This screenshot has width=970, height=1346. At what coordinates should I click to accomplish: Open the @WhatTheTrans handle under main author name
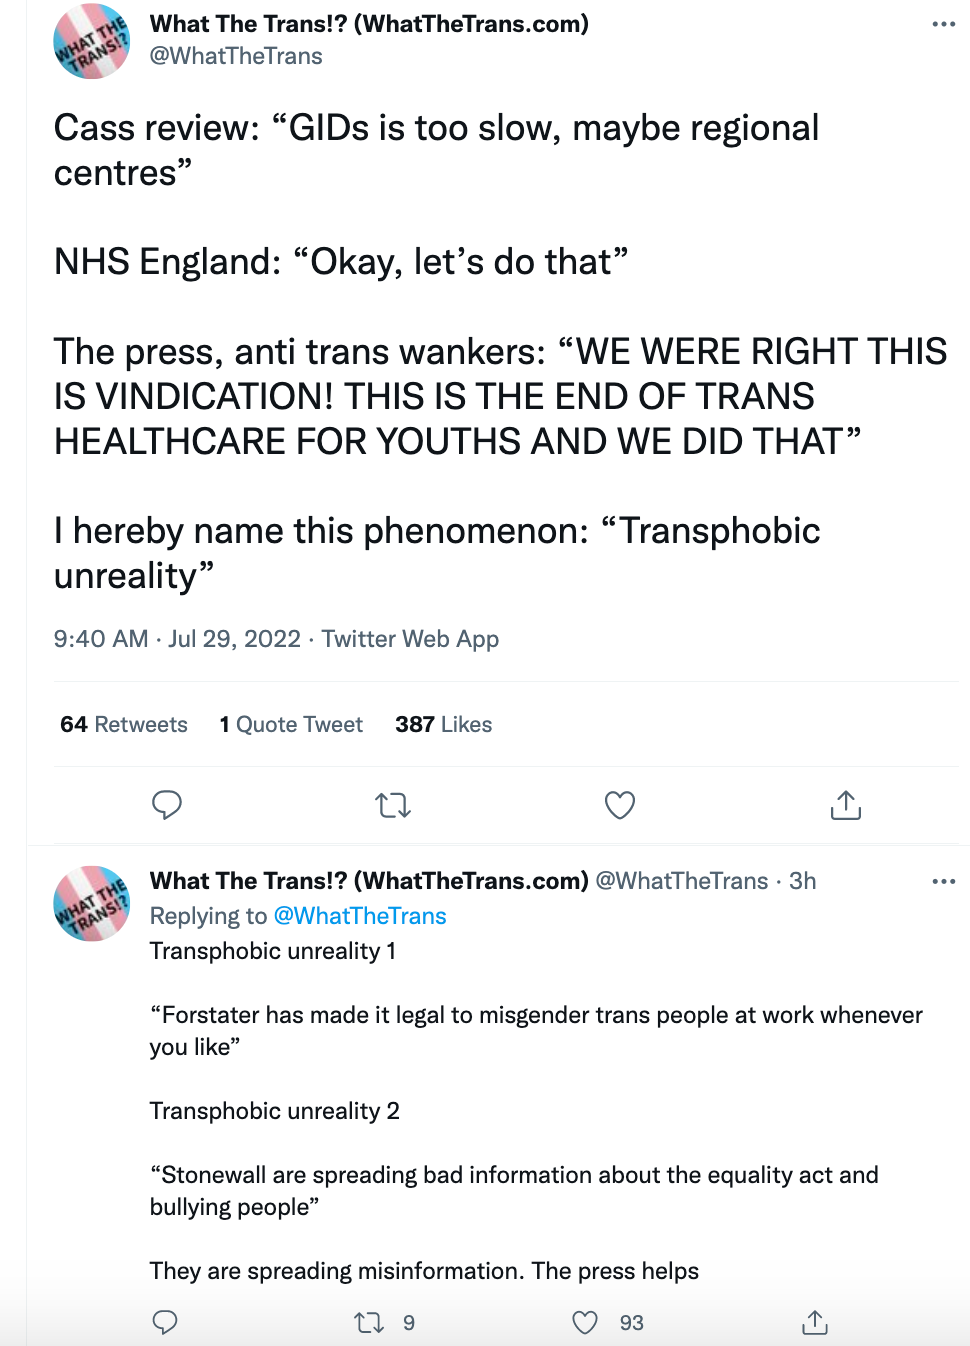tap(236, 56)
